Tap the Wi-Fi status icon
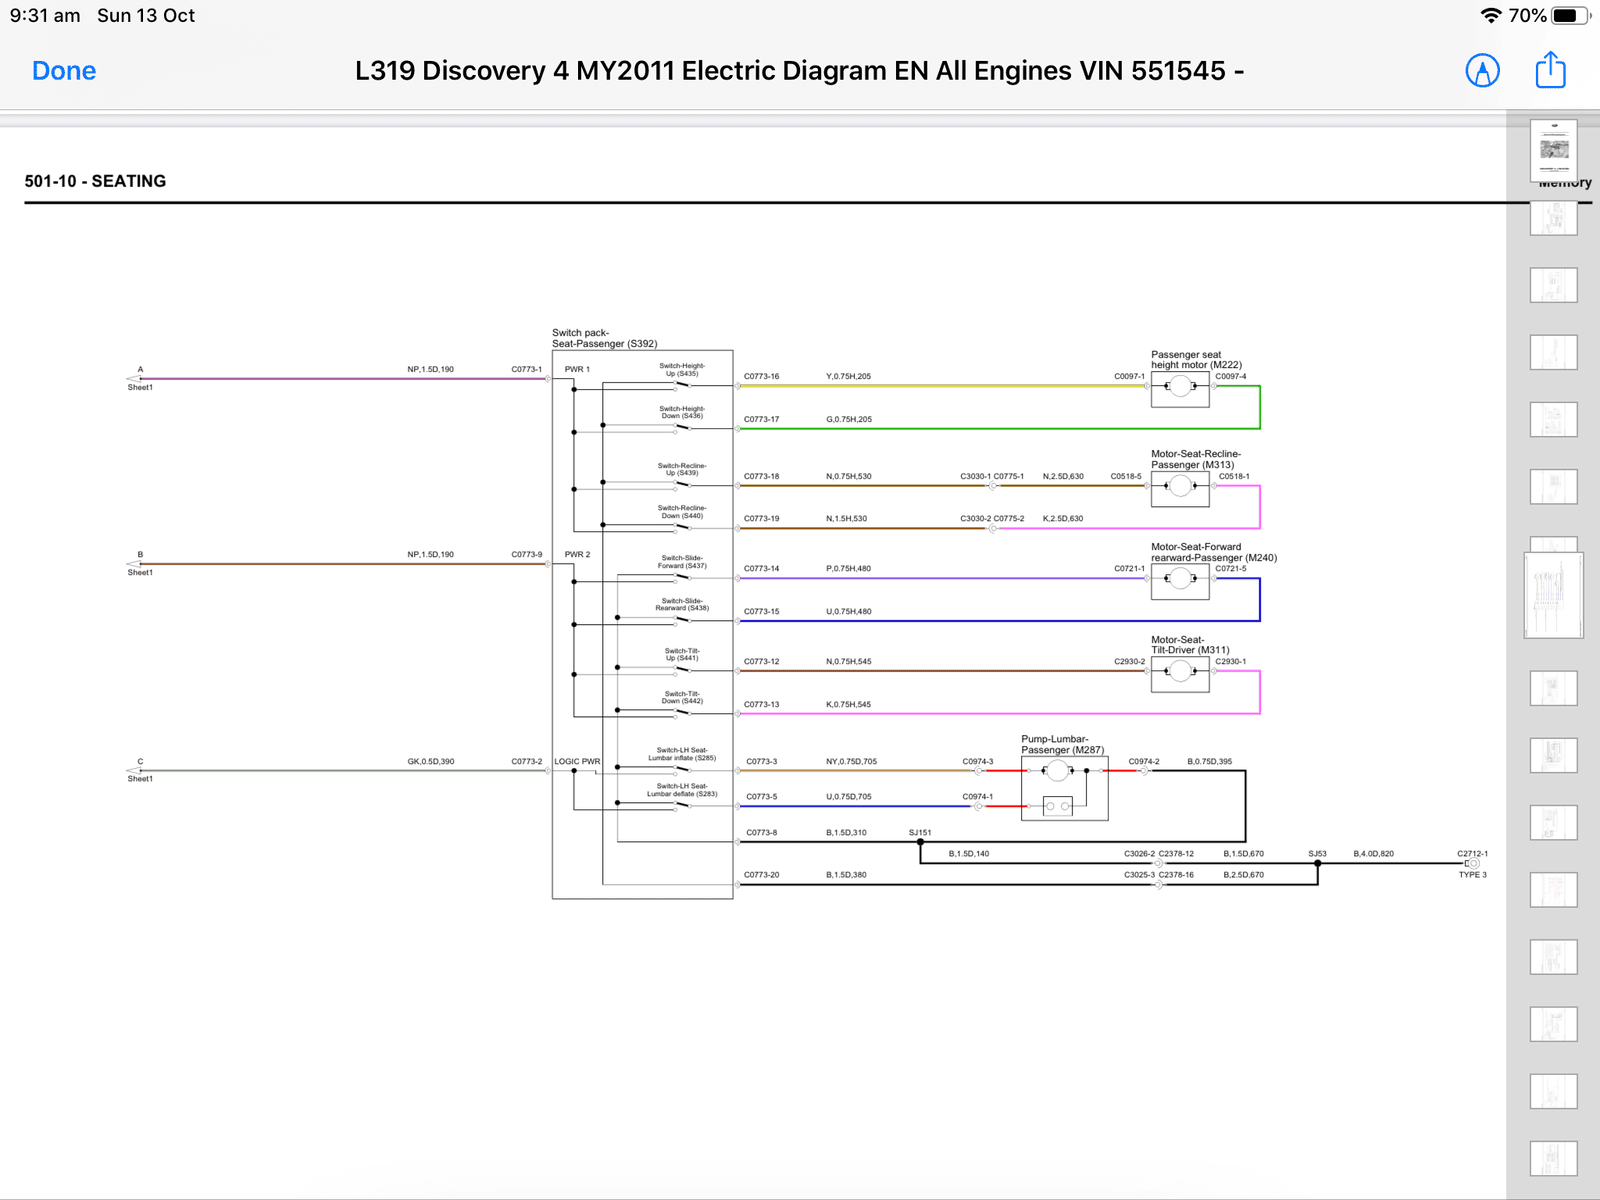Image resolution: width=1600 pixels, height=1200 pixels. pyautogui.click(x=1490, y=15)
